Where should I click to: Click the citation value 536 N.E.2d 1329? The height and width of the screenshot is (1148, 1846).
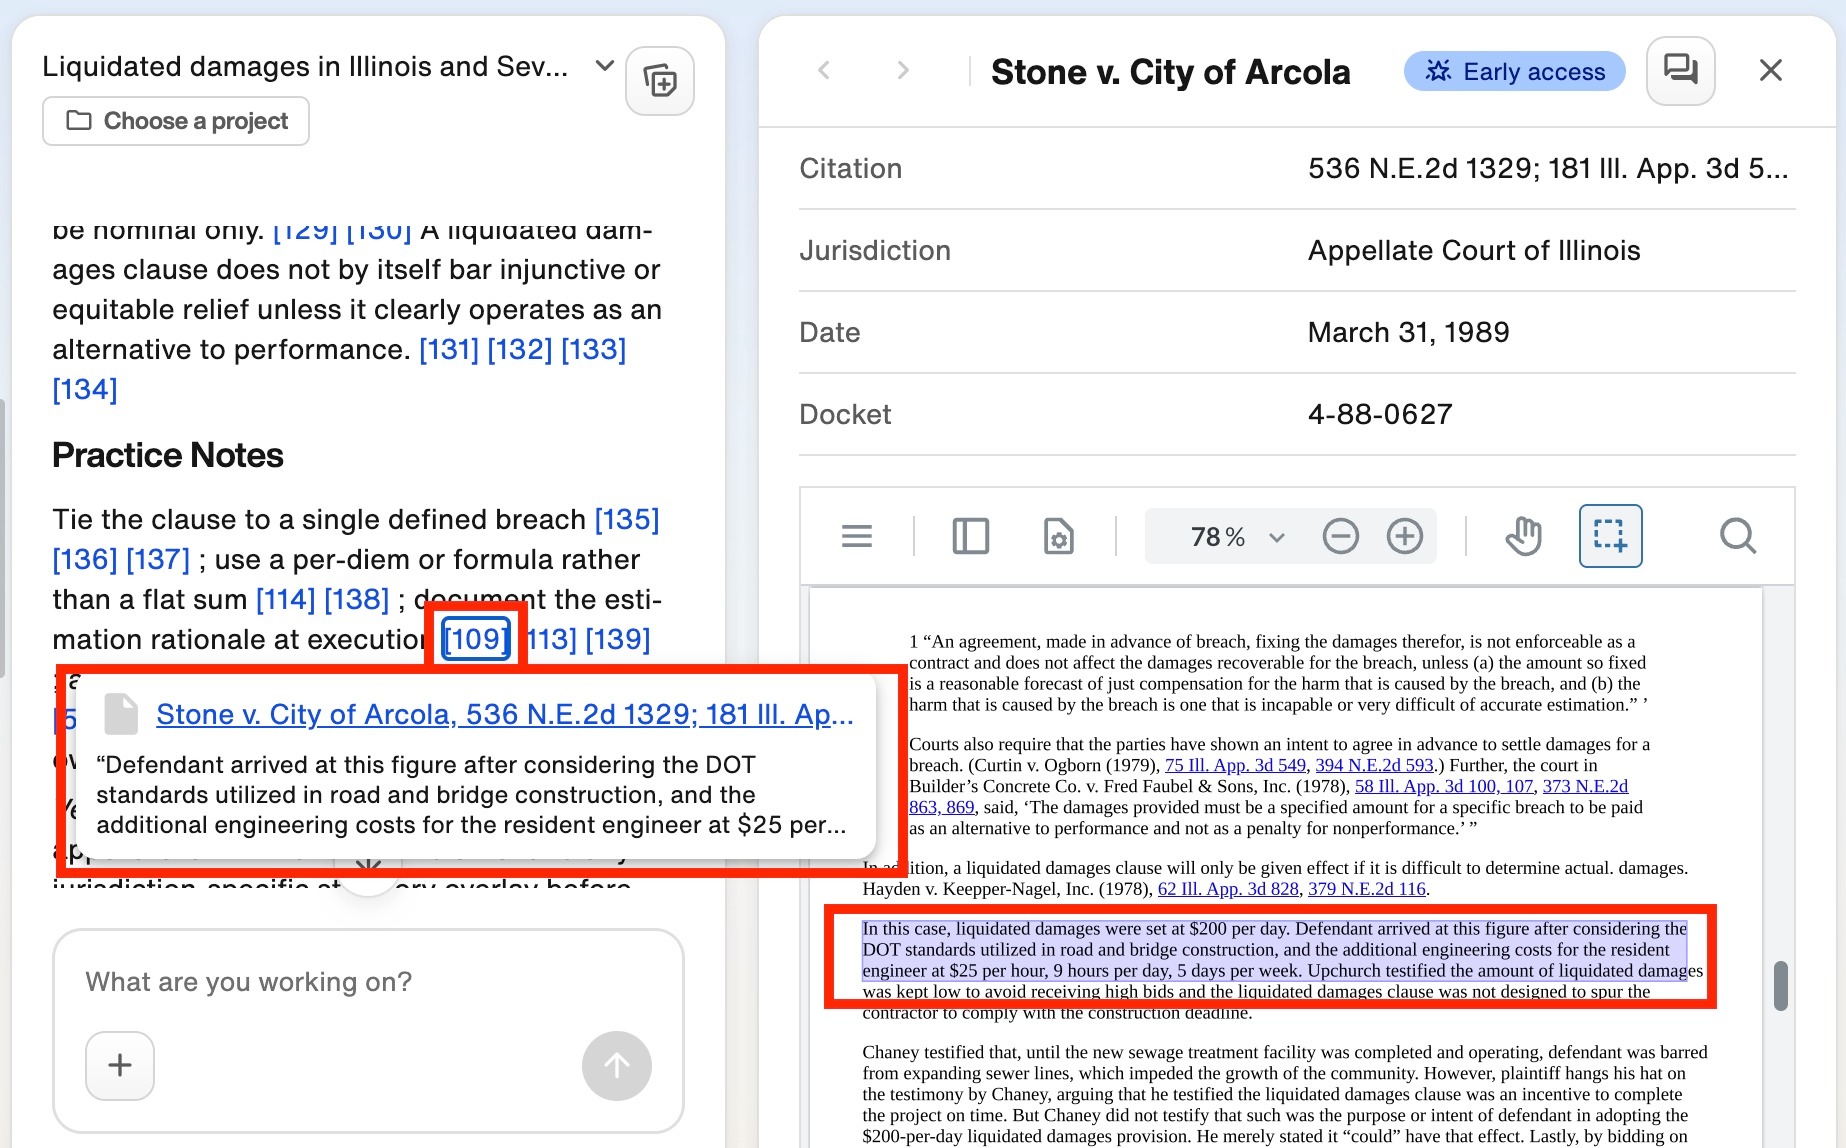click(1548, 168)
